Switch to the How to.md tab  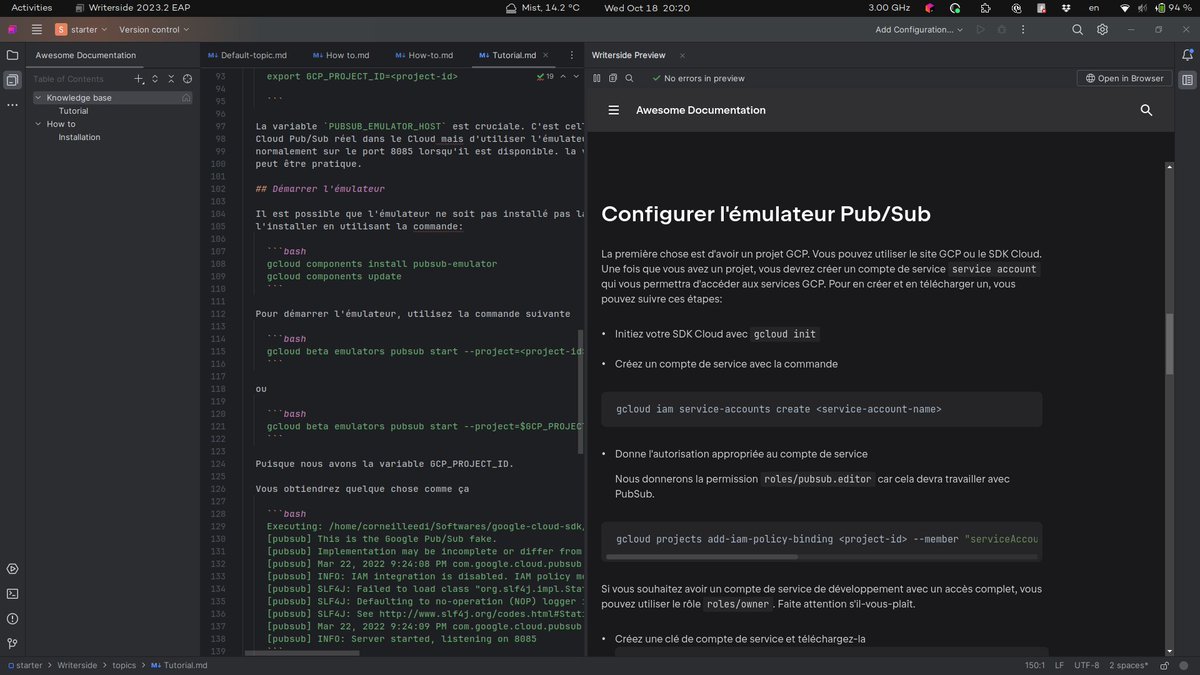point(340,55)
